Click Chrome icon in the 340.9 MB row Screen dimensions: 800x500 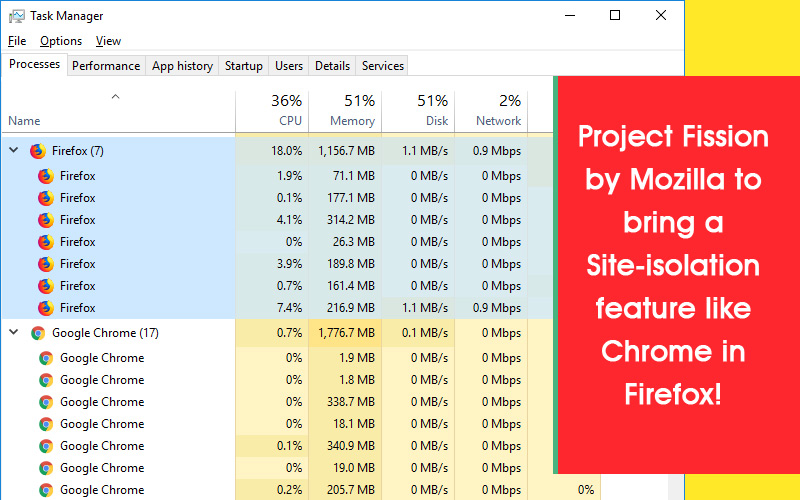click(46, 446)
